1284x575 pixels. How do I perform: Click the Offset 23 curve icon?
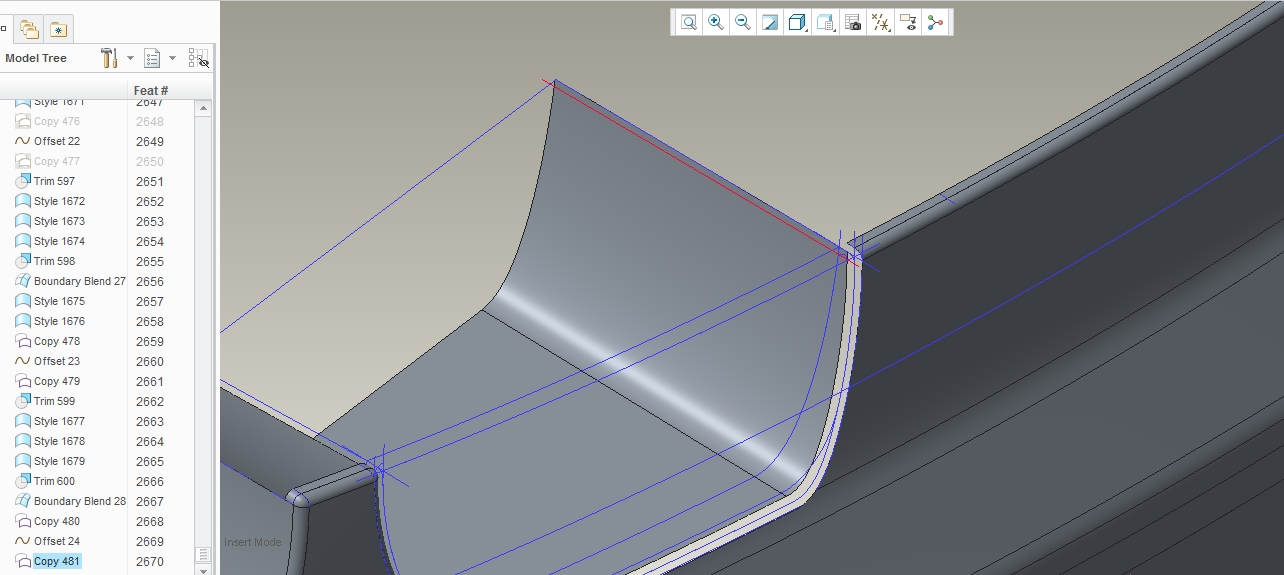coord(23,361)
